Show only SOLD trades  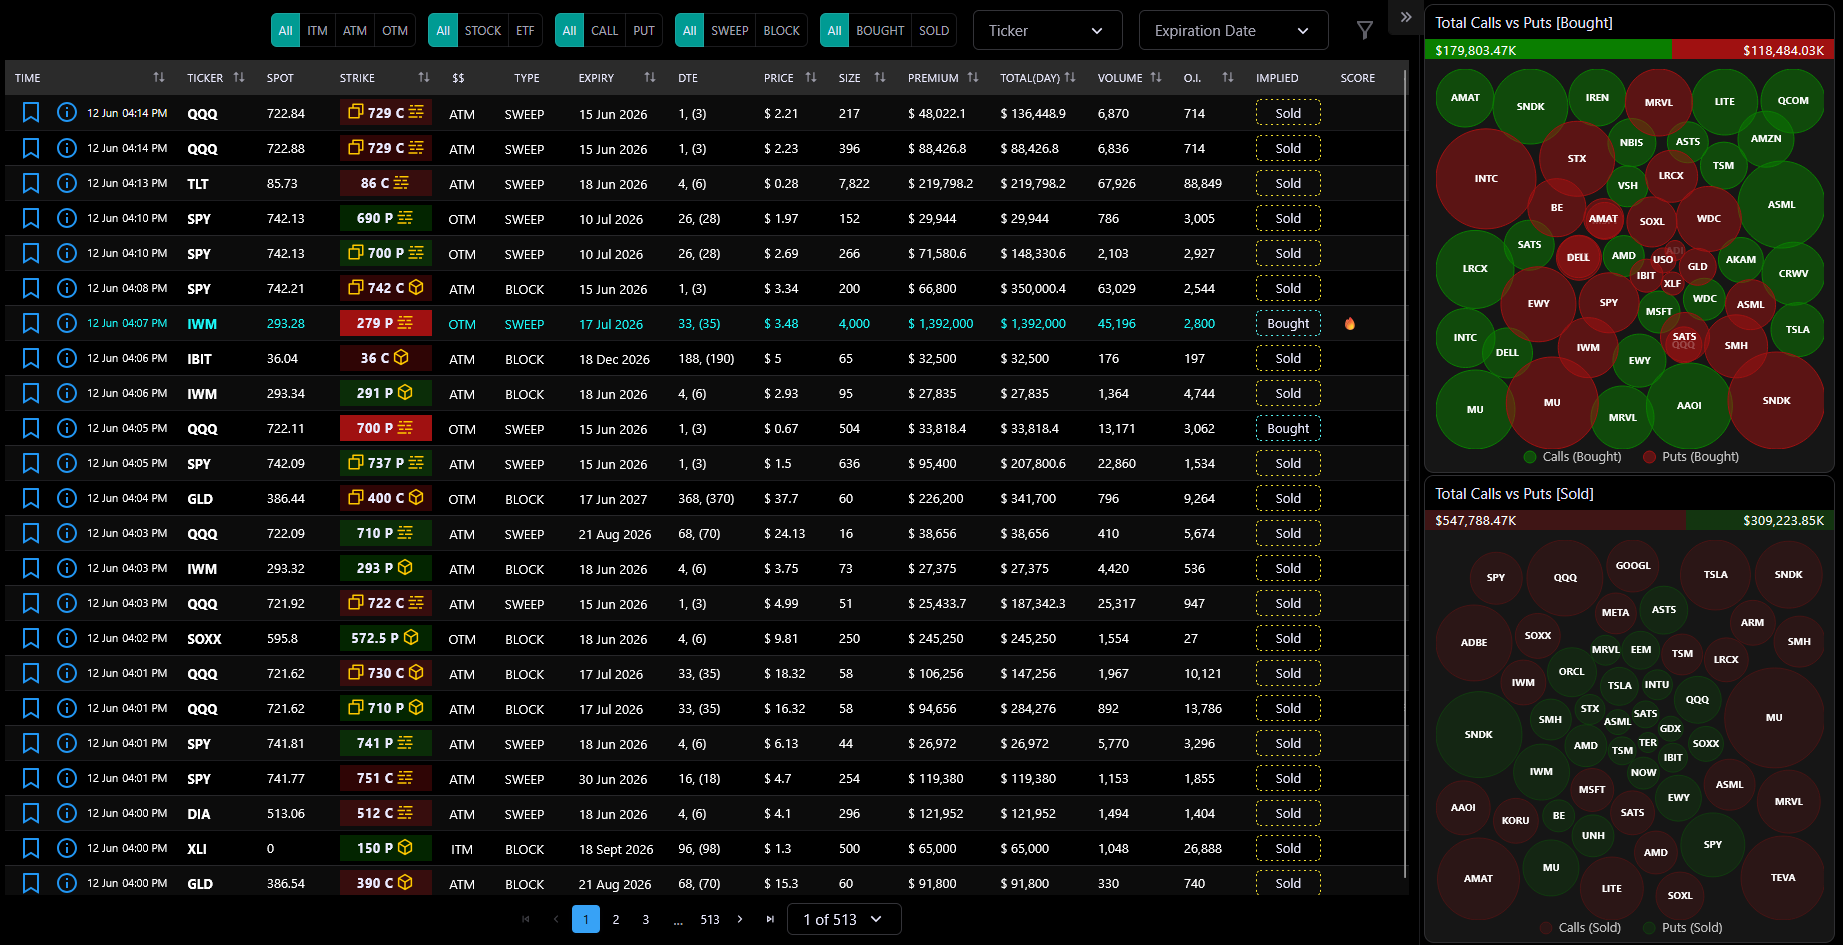pos(934,30)
